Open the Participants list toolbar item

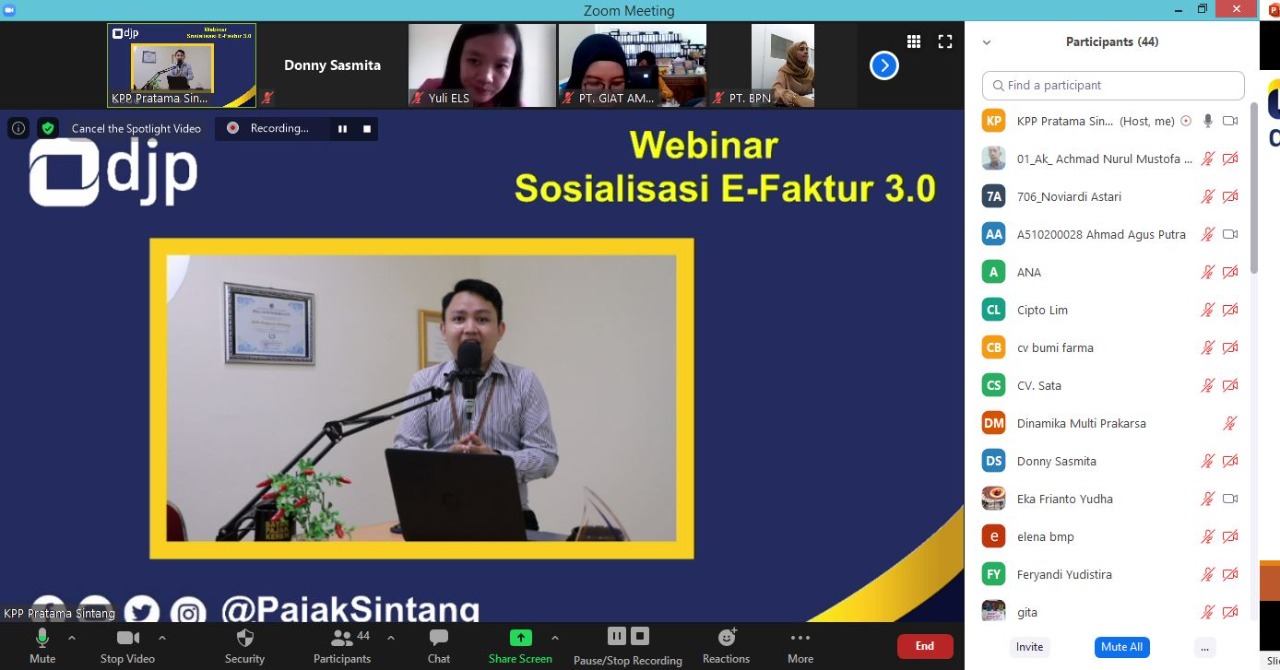(x=342, y=639)
